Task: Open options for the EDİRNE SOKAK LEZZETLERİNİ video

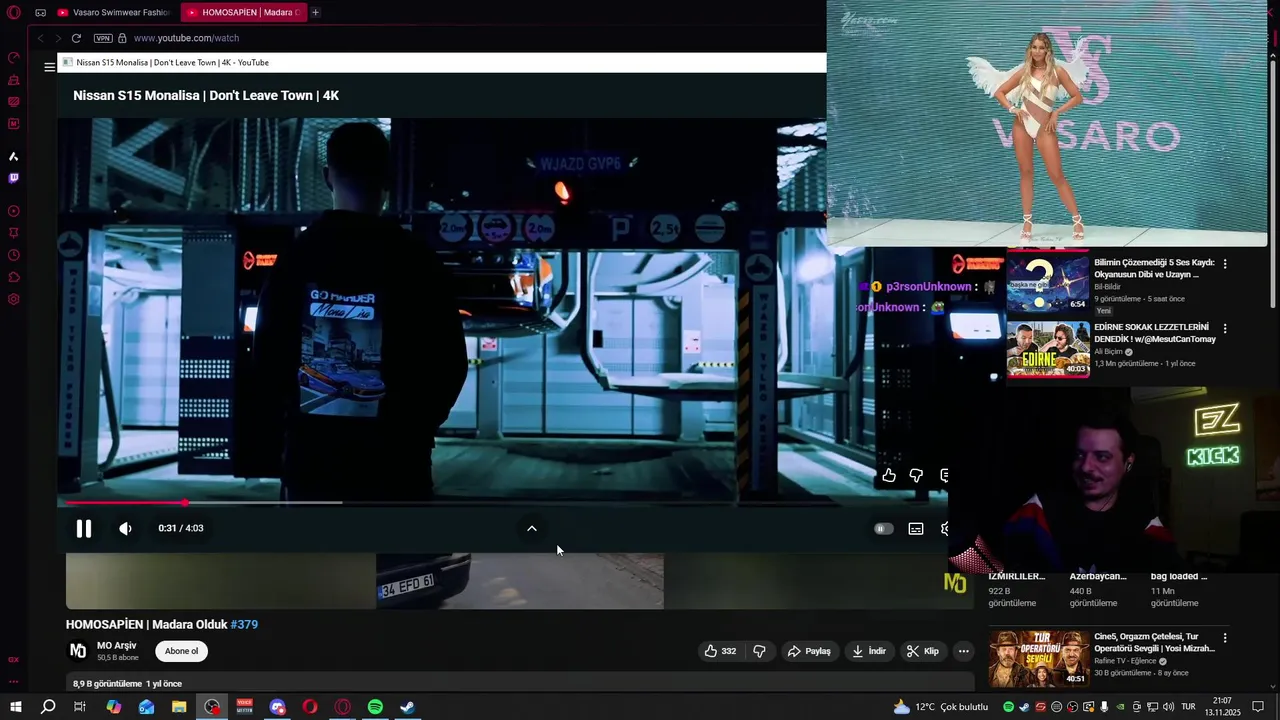Action: pyautogui.click(x=1225, y=328)
